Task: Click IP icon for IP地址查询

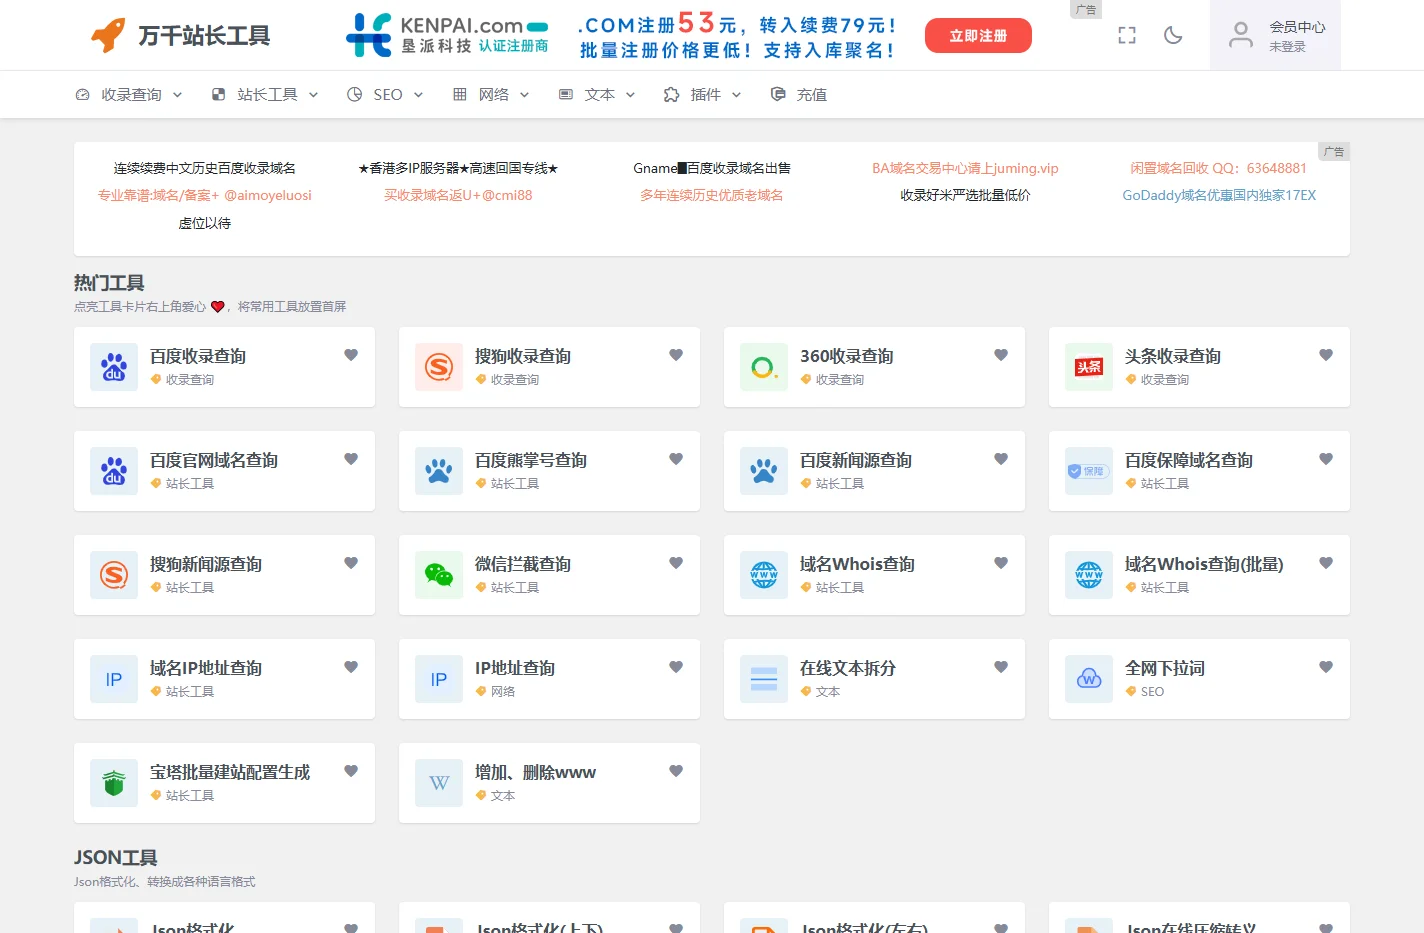Action: click(439, 679)
